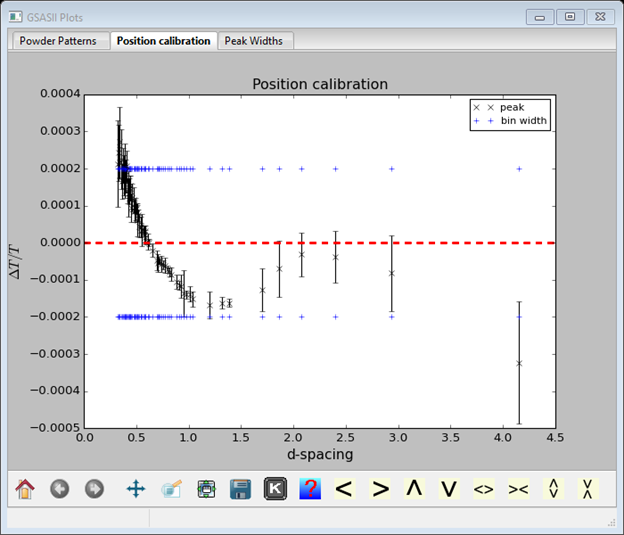Move plot up with caret button
Image resolution: width=624 pixels, height=535 pixels.
[414, 488]
